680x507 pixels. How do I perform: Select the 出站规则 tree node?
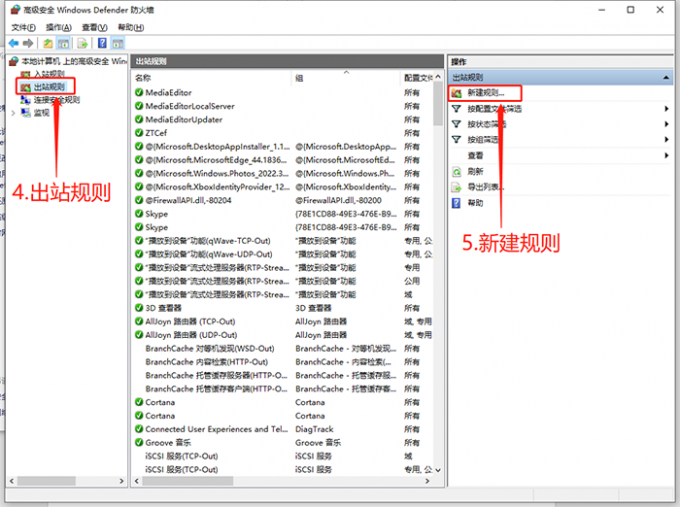[49, 87]
